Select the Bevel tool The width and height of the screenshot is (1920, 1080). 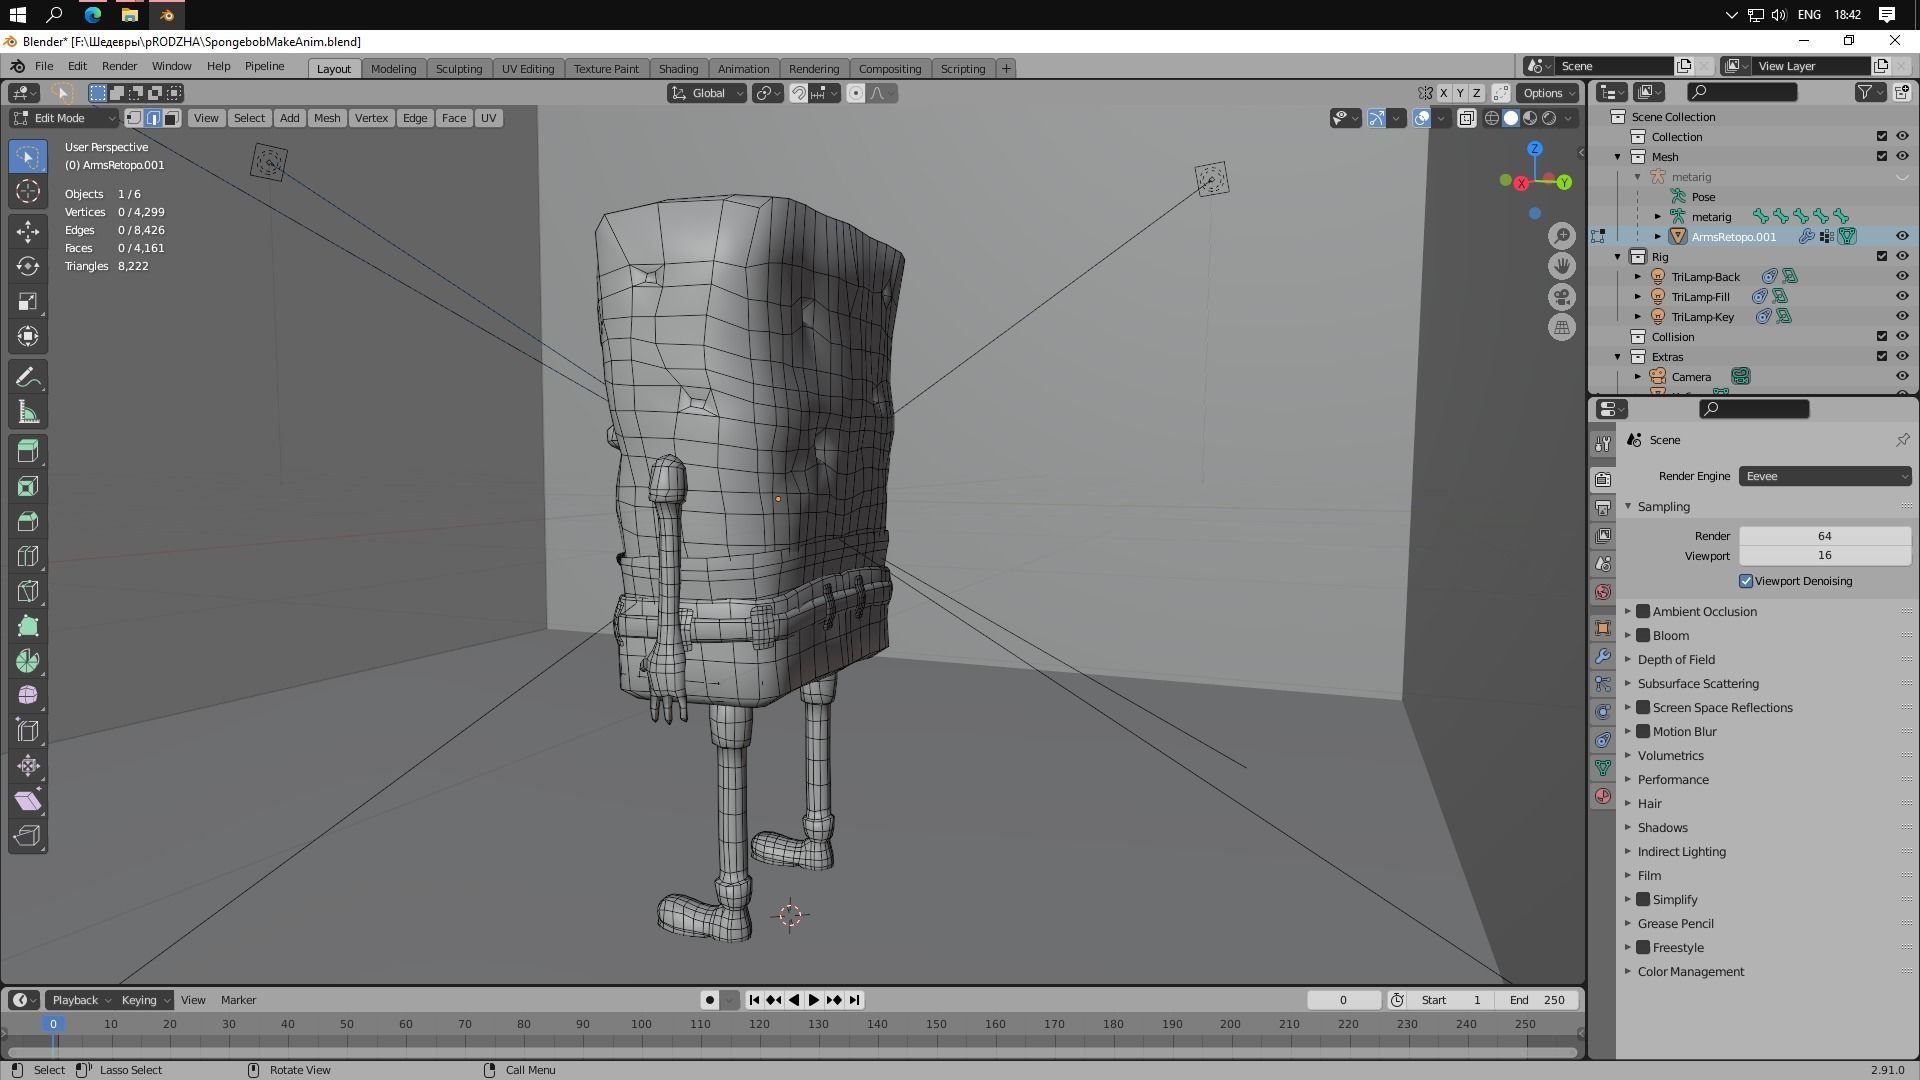click(28, 521)
